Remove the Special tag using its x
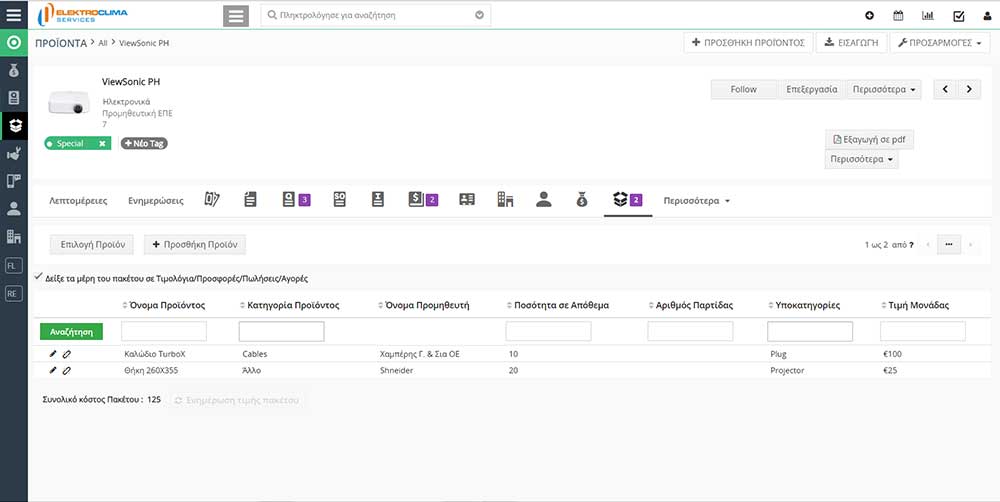Viewport: 1000px width, 502px height. click(x=102, y=144)
